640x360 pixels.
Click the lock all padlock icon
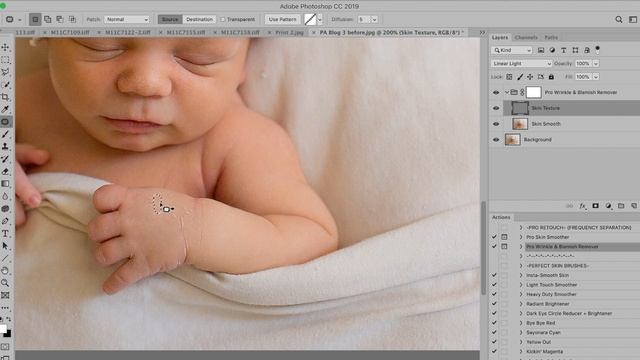tap(551, 77)
